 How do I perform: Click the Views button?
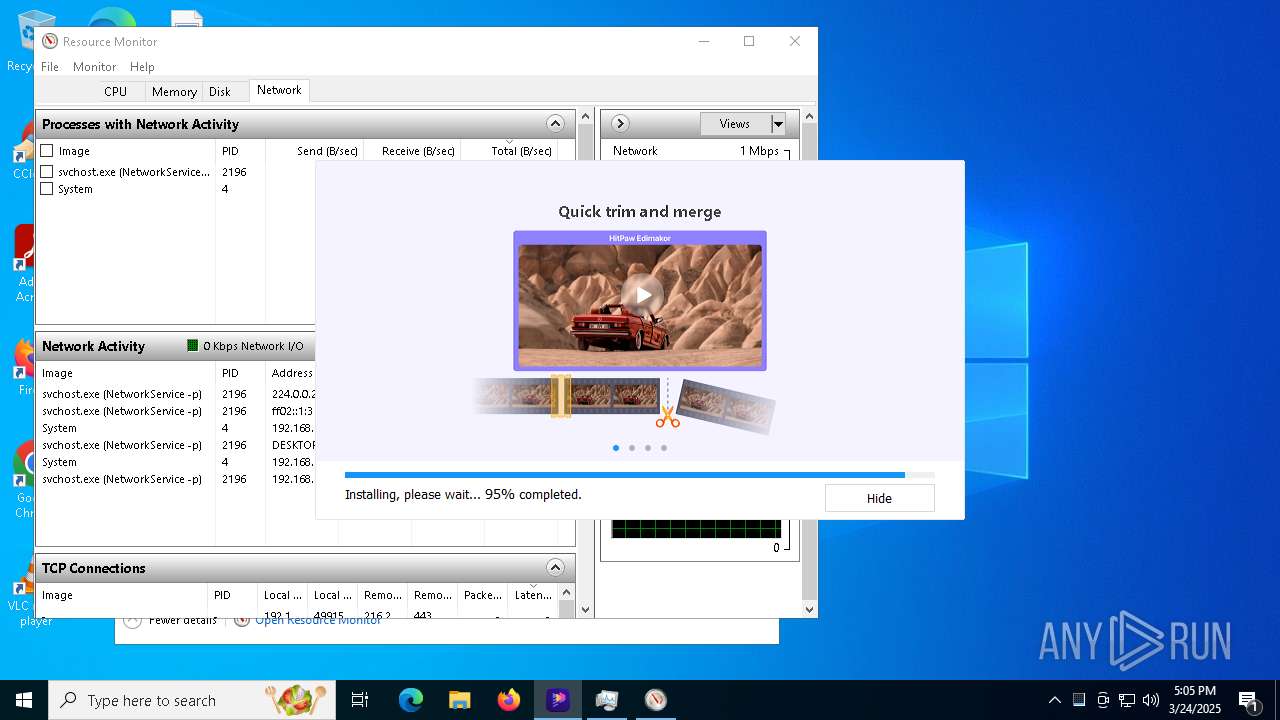point(735,124)
